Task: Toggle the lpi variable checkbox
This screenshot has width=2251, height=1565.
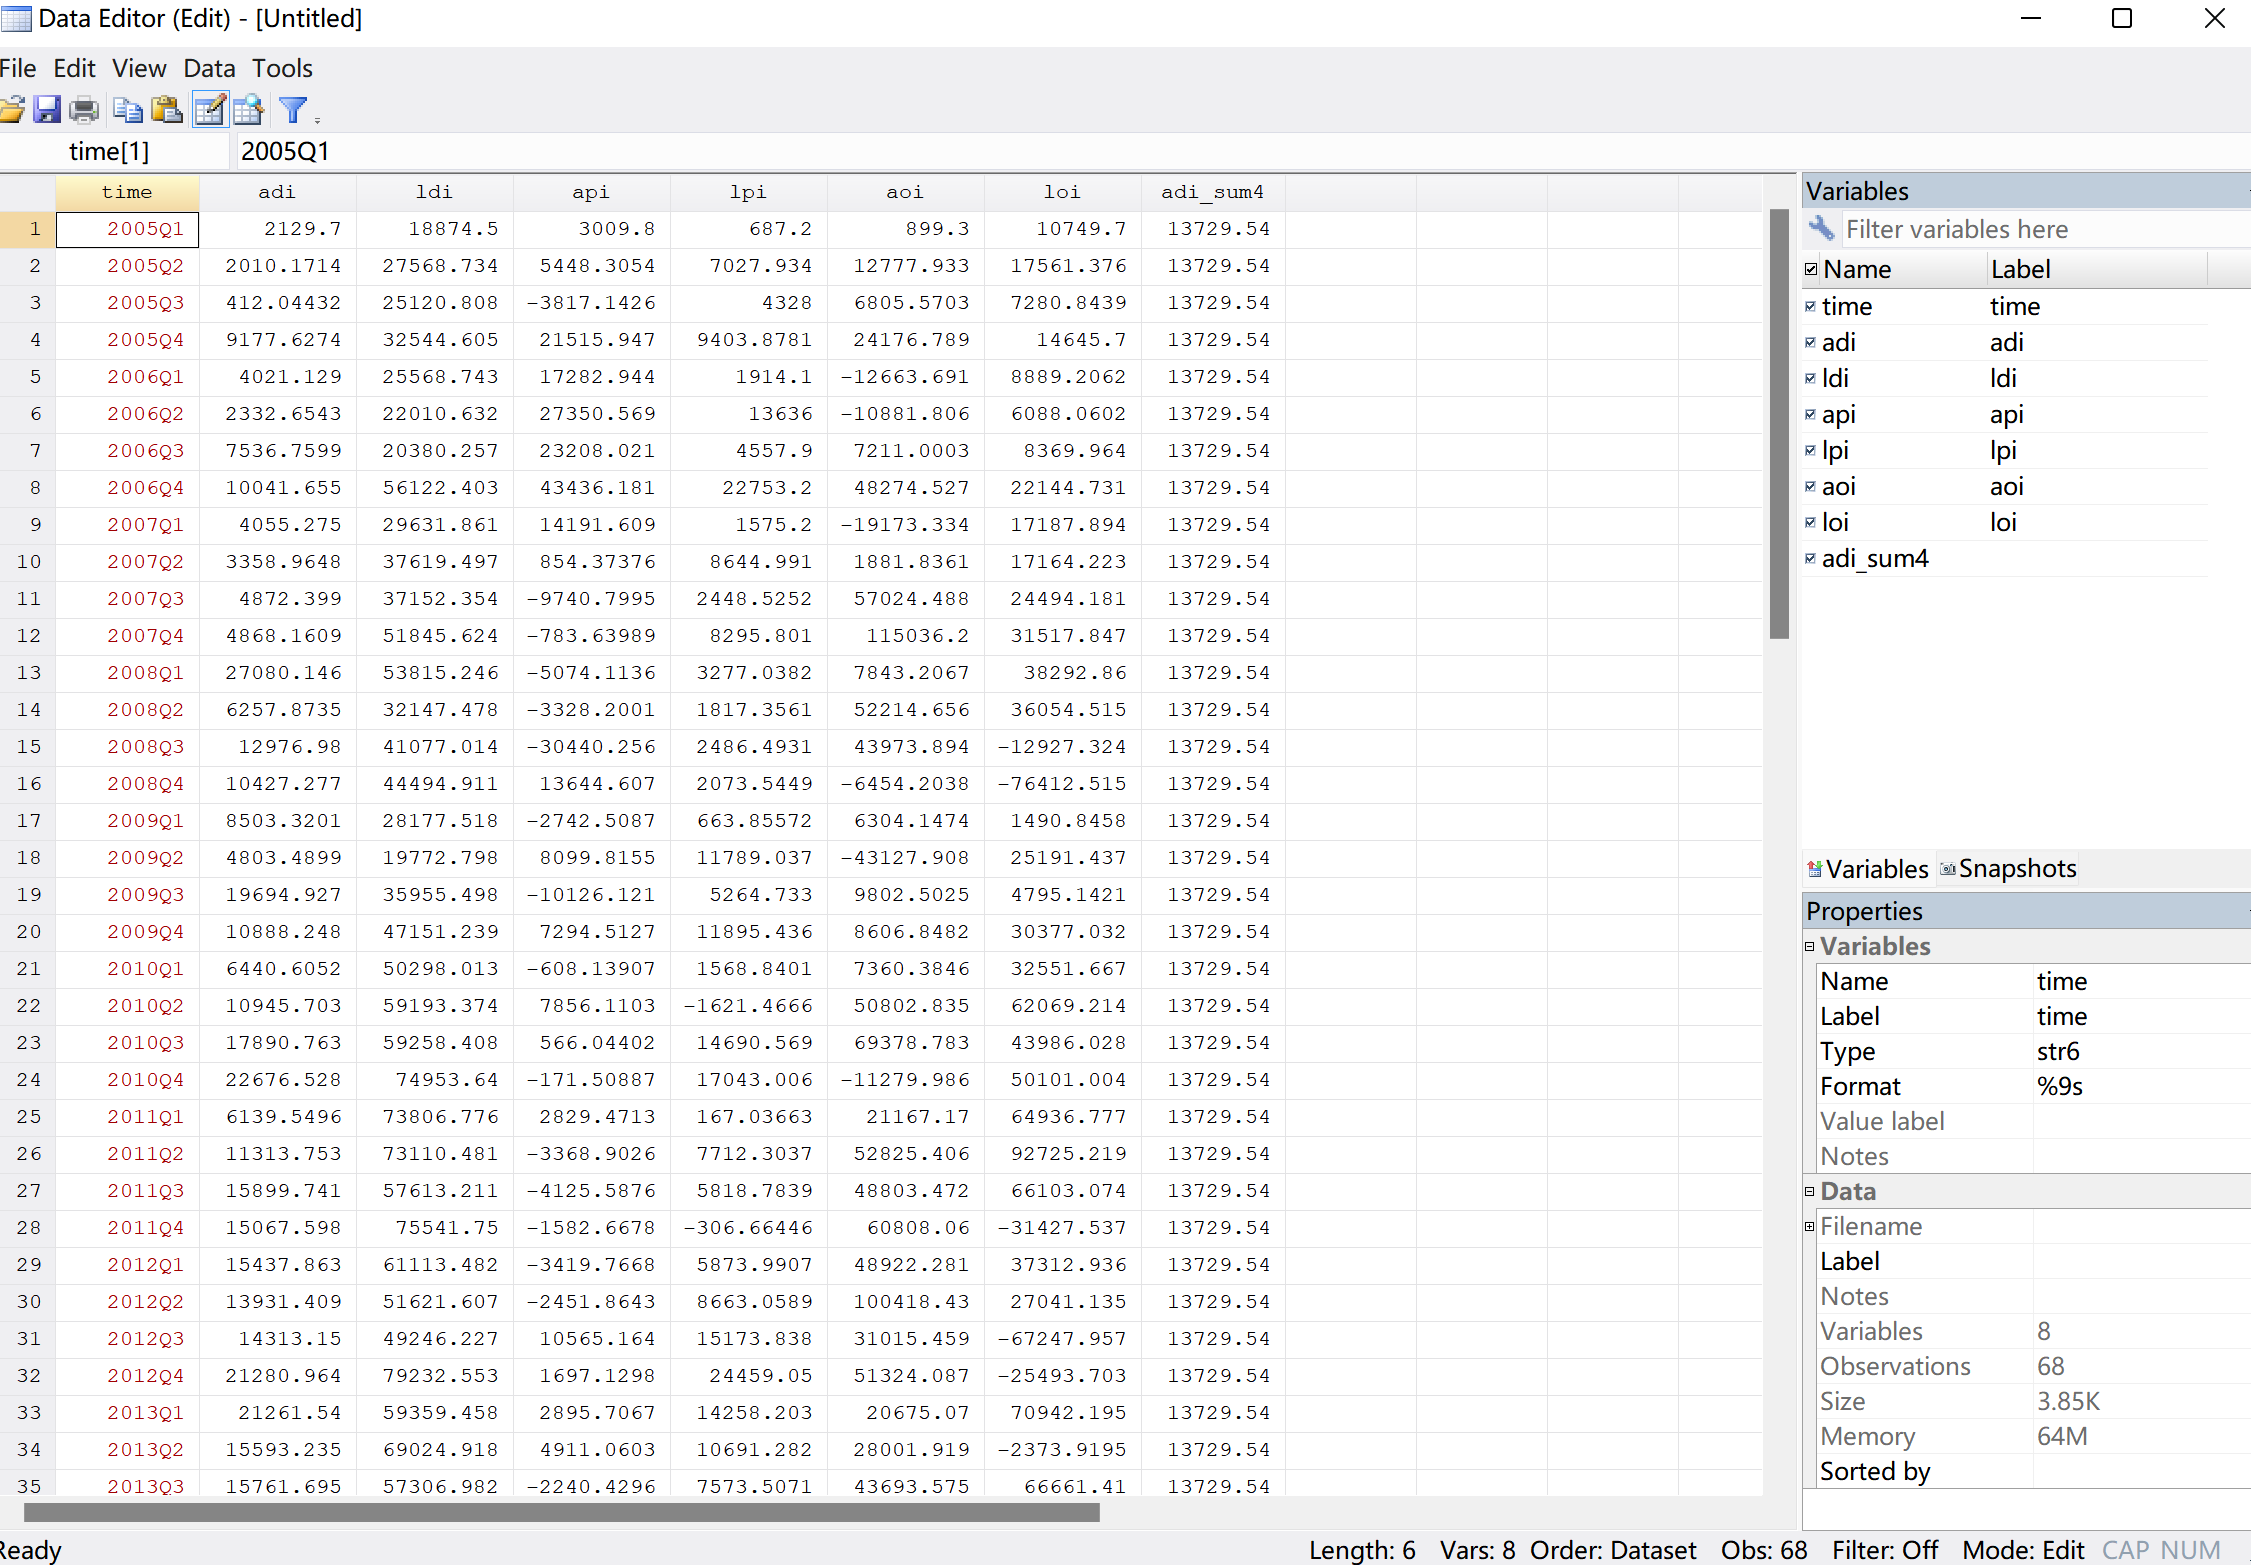Action: click(1810, 451)
